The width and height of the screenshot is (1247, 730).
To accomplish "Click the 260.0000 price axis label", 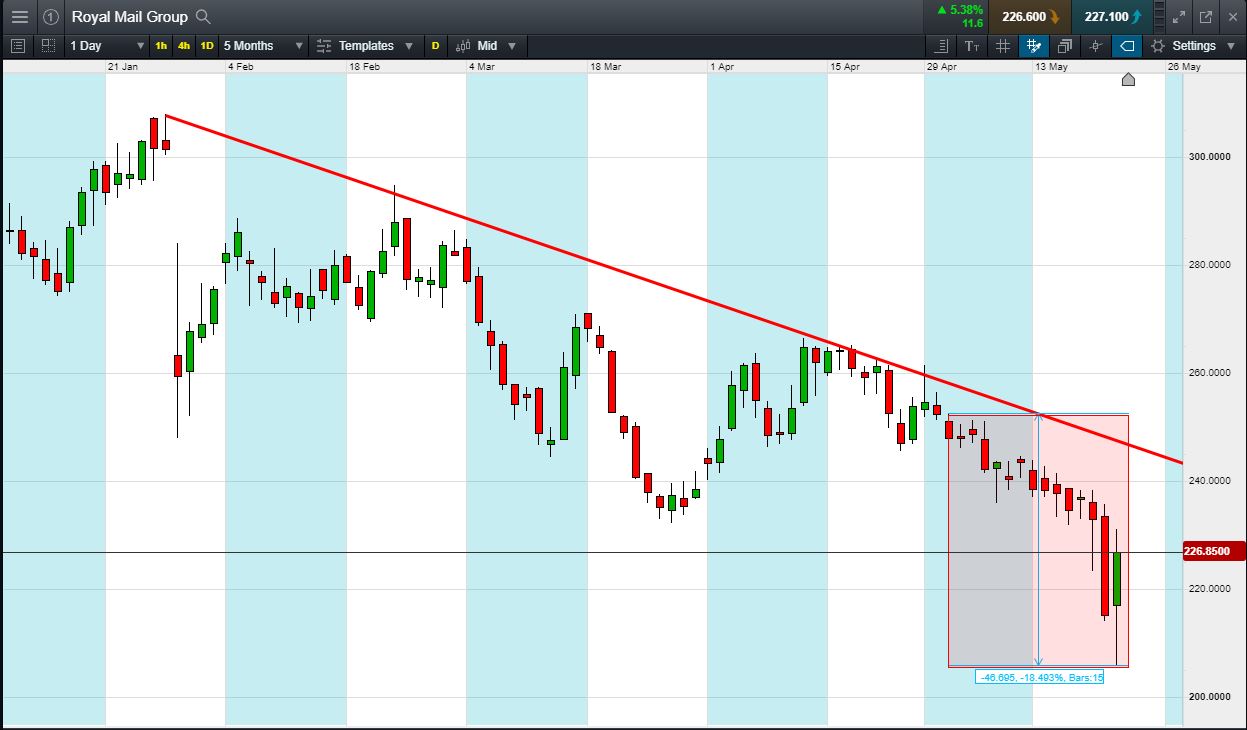I will pyautogui.click(x=1210, y=373).
